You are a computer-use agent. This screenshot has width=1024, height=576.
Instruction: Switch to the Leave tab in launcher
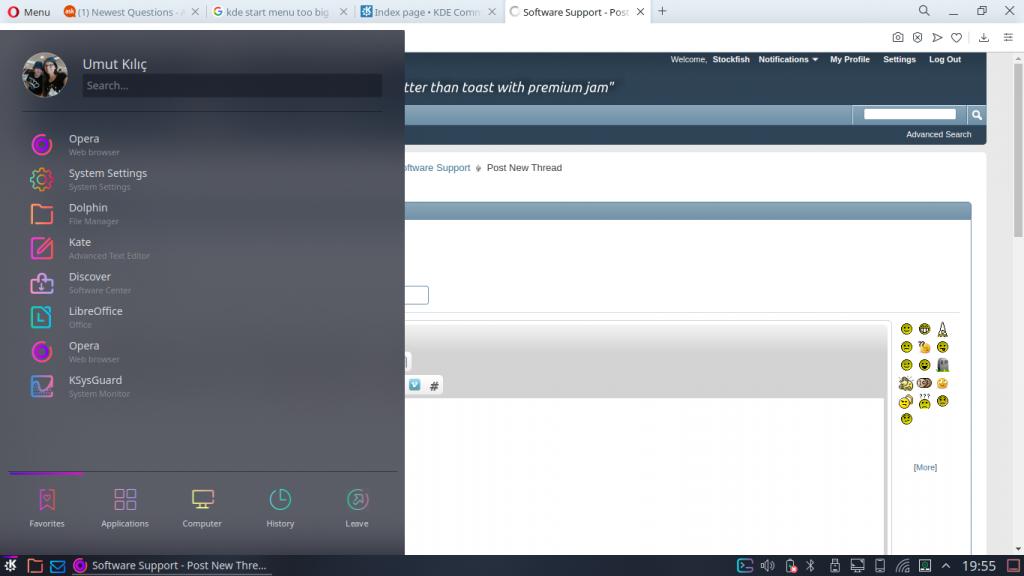point(357,508)
